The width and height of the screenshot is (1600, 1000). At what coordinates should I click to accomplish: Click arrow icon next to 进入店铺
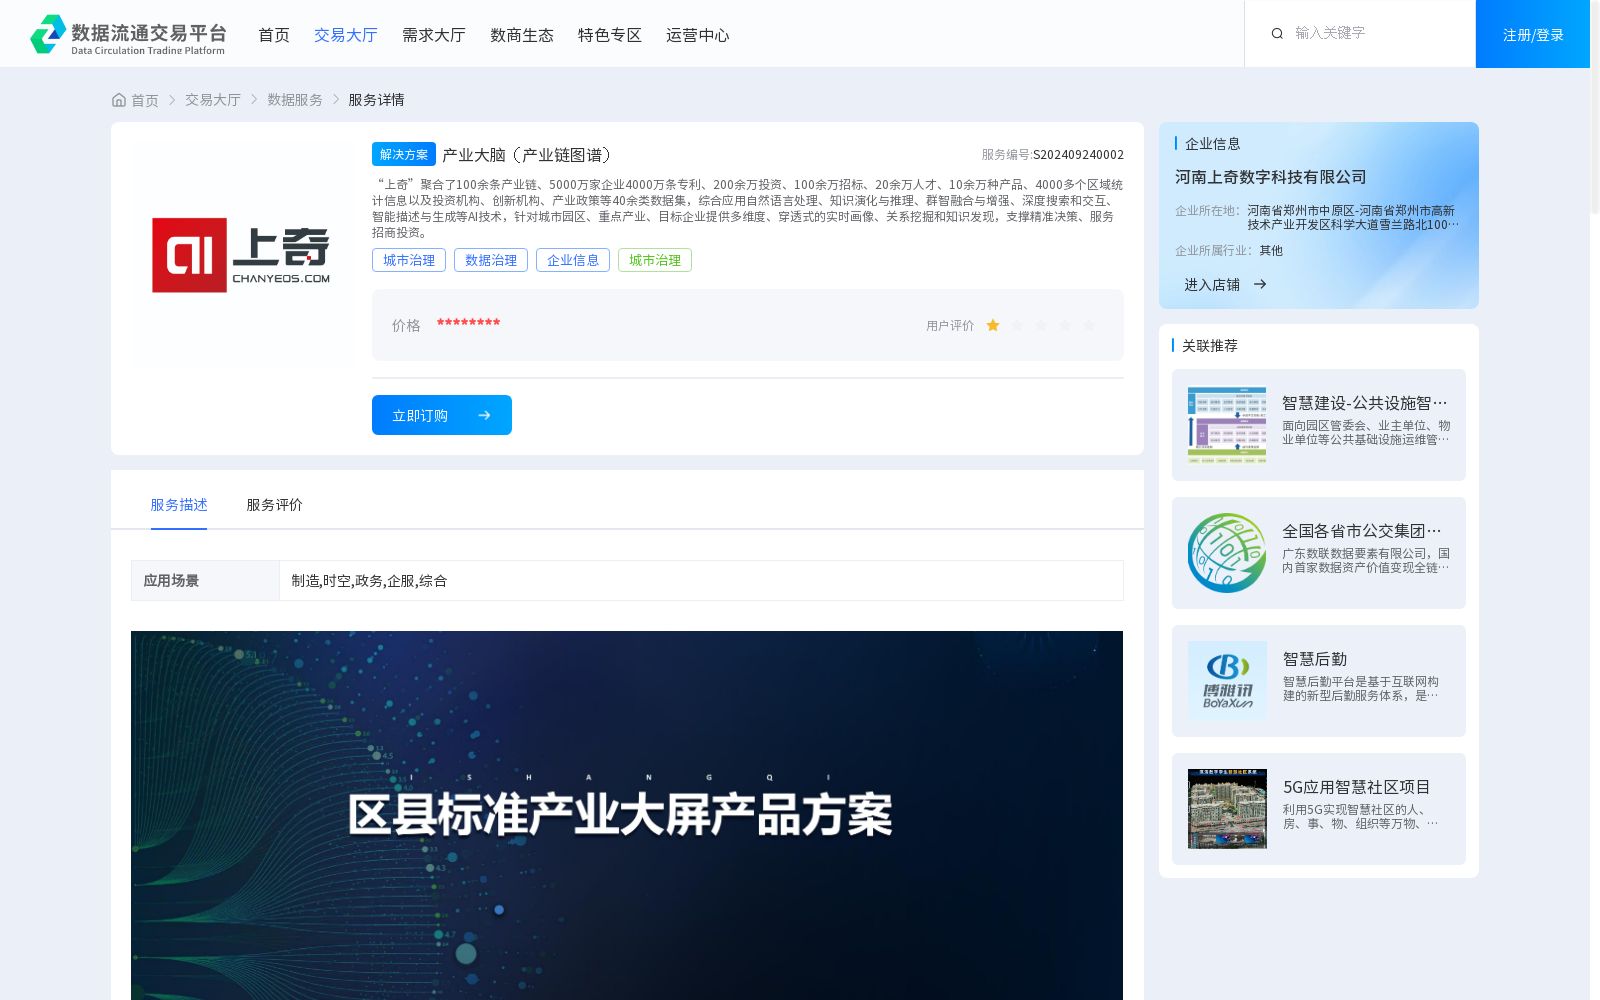click(1260, 284)
